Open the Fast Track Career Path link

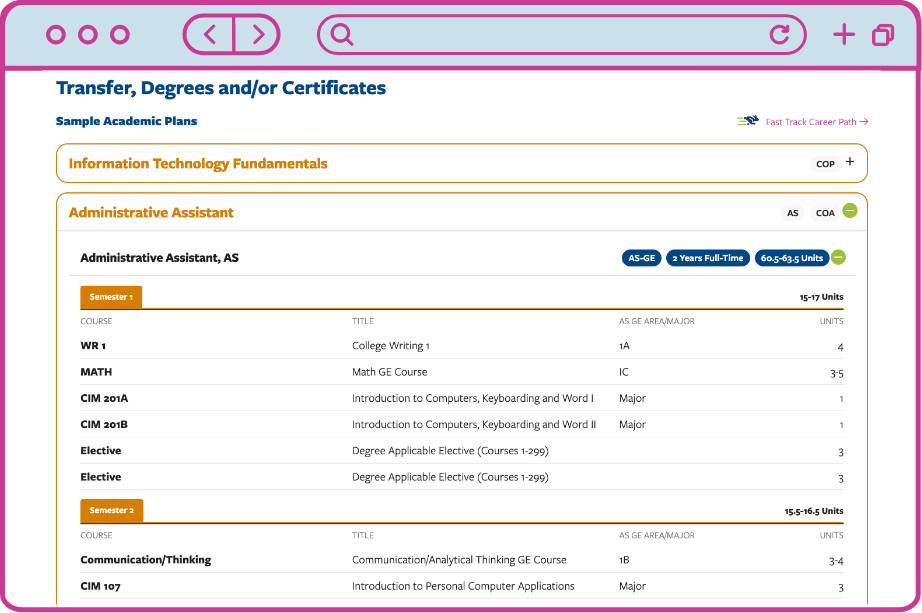[816, 122]
